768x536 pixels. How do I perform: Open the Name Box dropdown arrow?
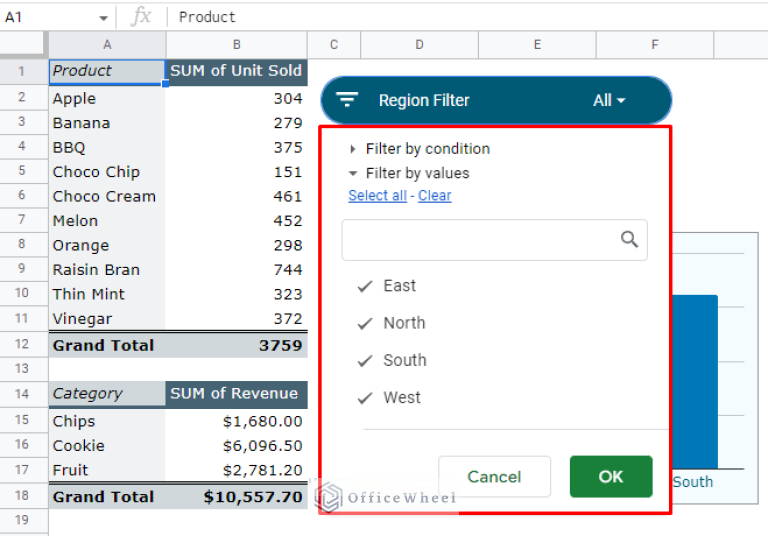point(103,18)
